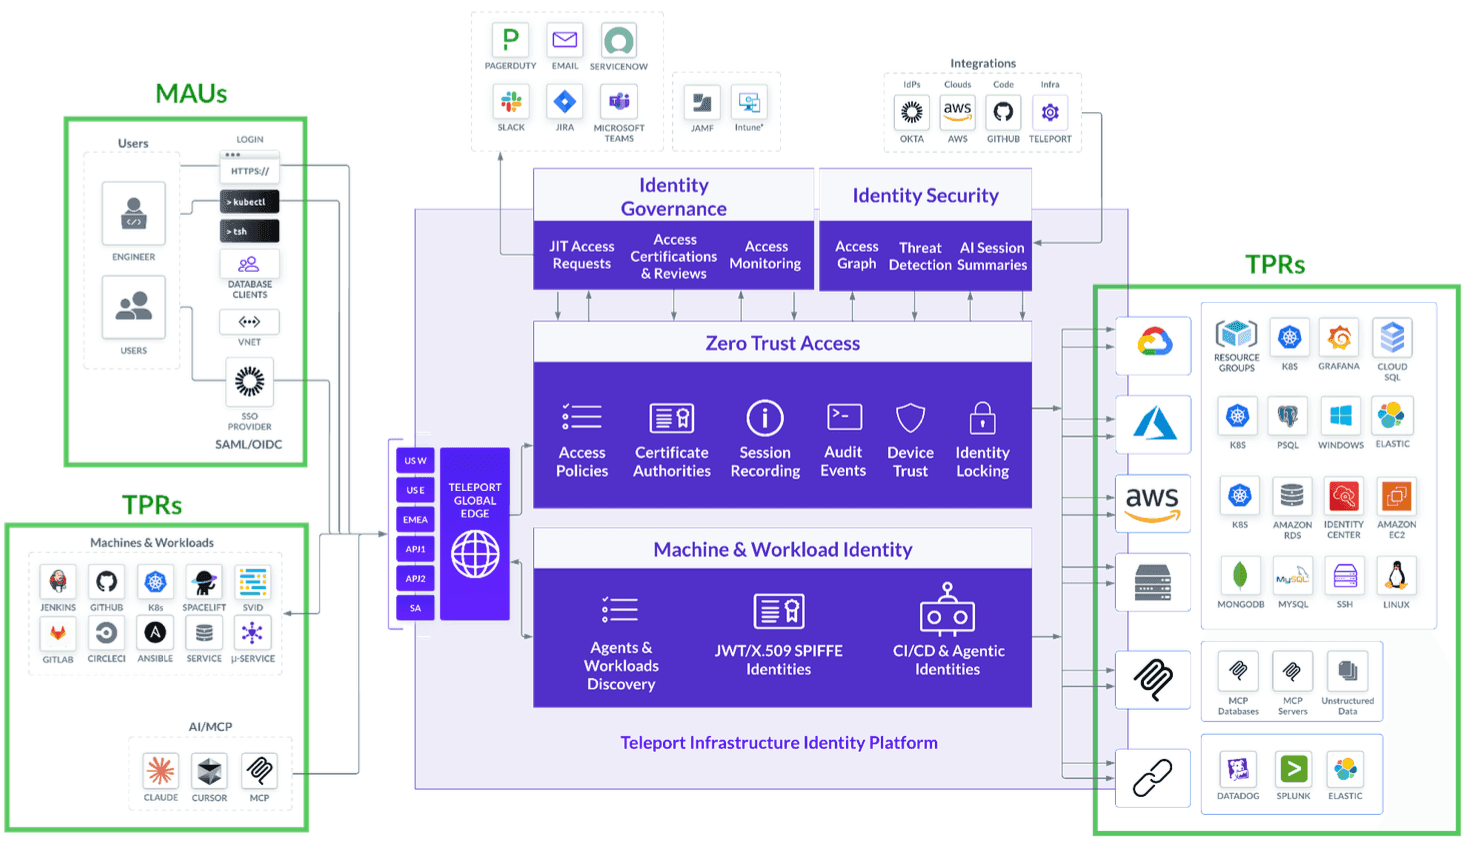Click the Engineer user icon
Viewport: 1470px width, 842px height.
tap(133, 213)
